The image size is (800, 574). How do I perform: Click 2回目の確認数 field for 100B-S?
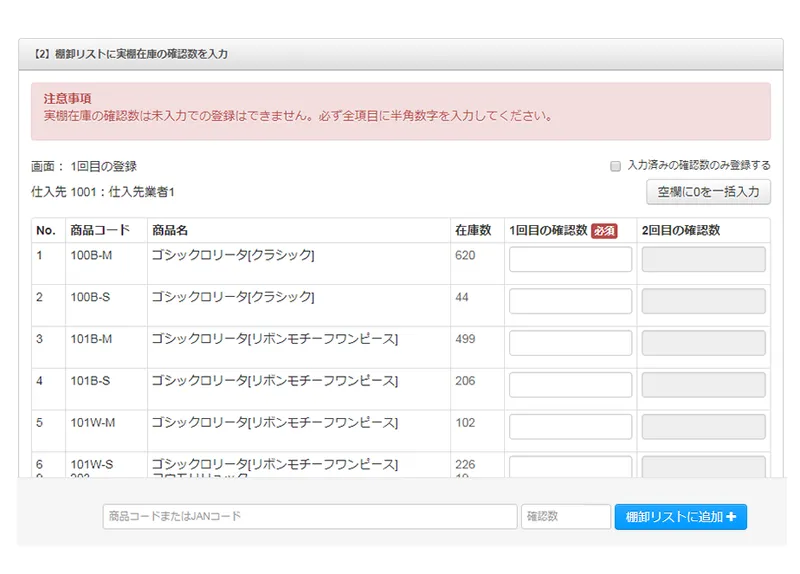click(704, 301)
